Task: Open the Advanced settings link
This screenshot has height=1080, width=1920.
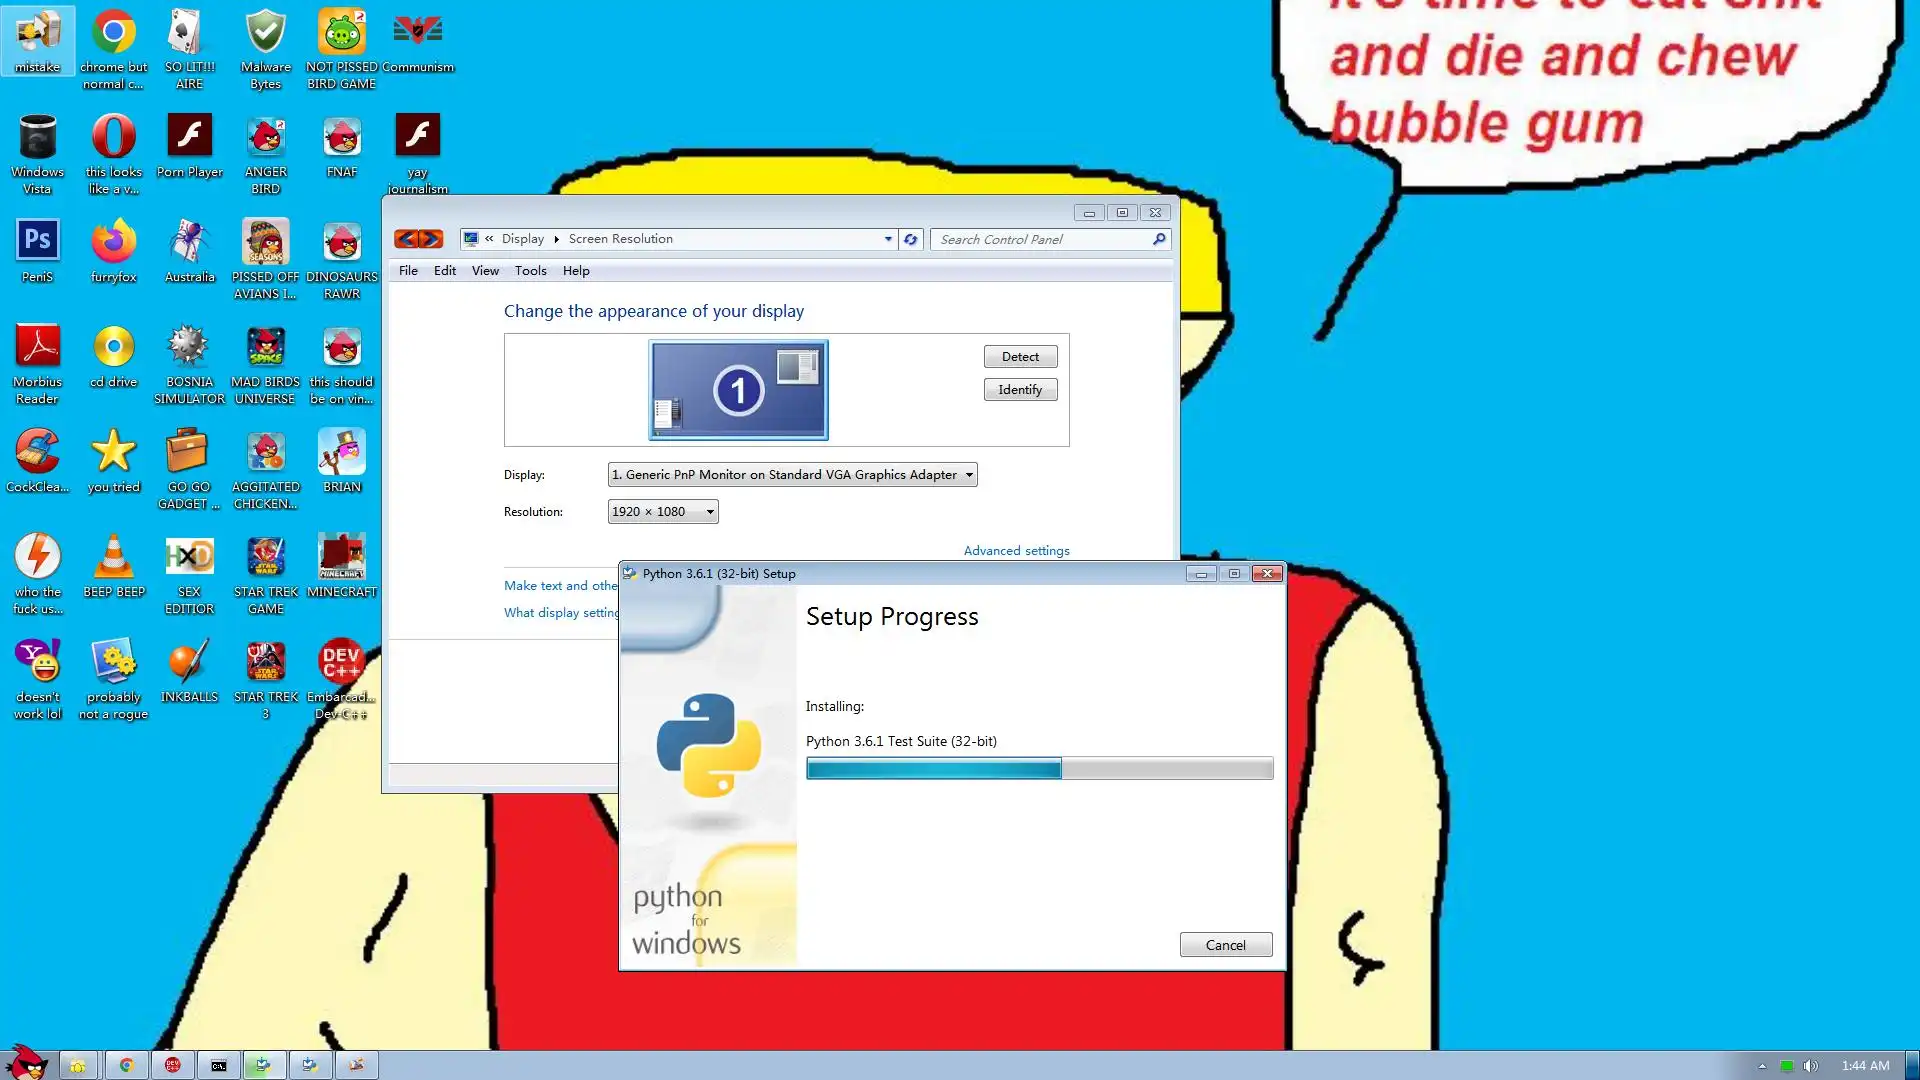Action: click(x=1016, y=551)
